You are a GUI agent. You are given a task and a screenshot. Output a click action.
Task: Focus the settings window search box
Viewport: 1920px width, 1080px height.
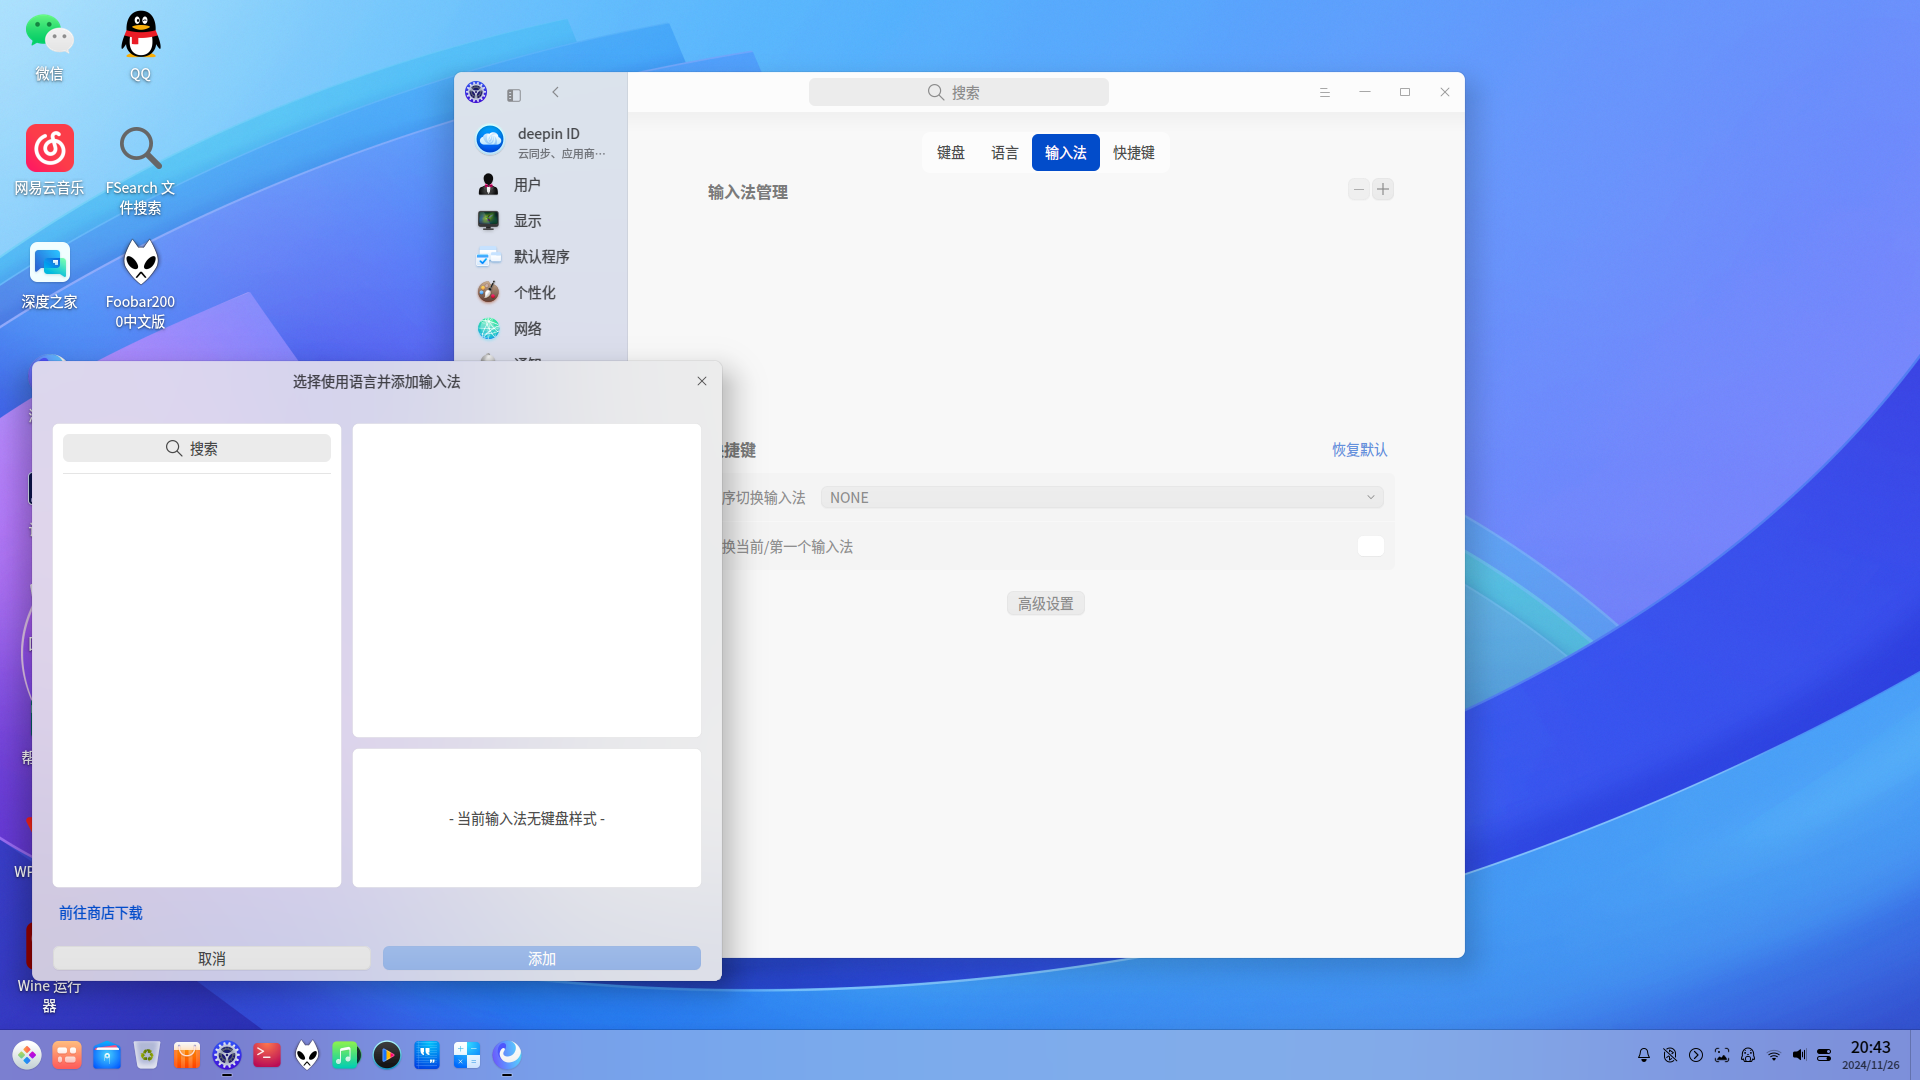click(959, 92)
